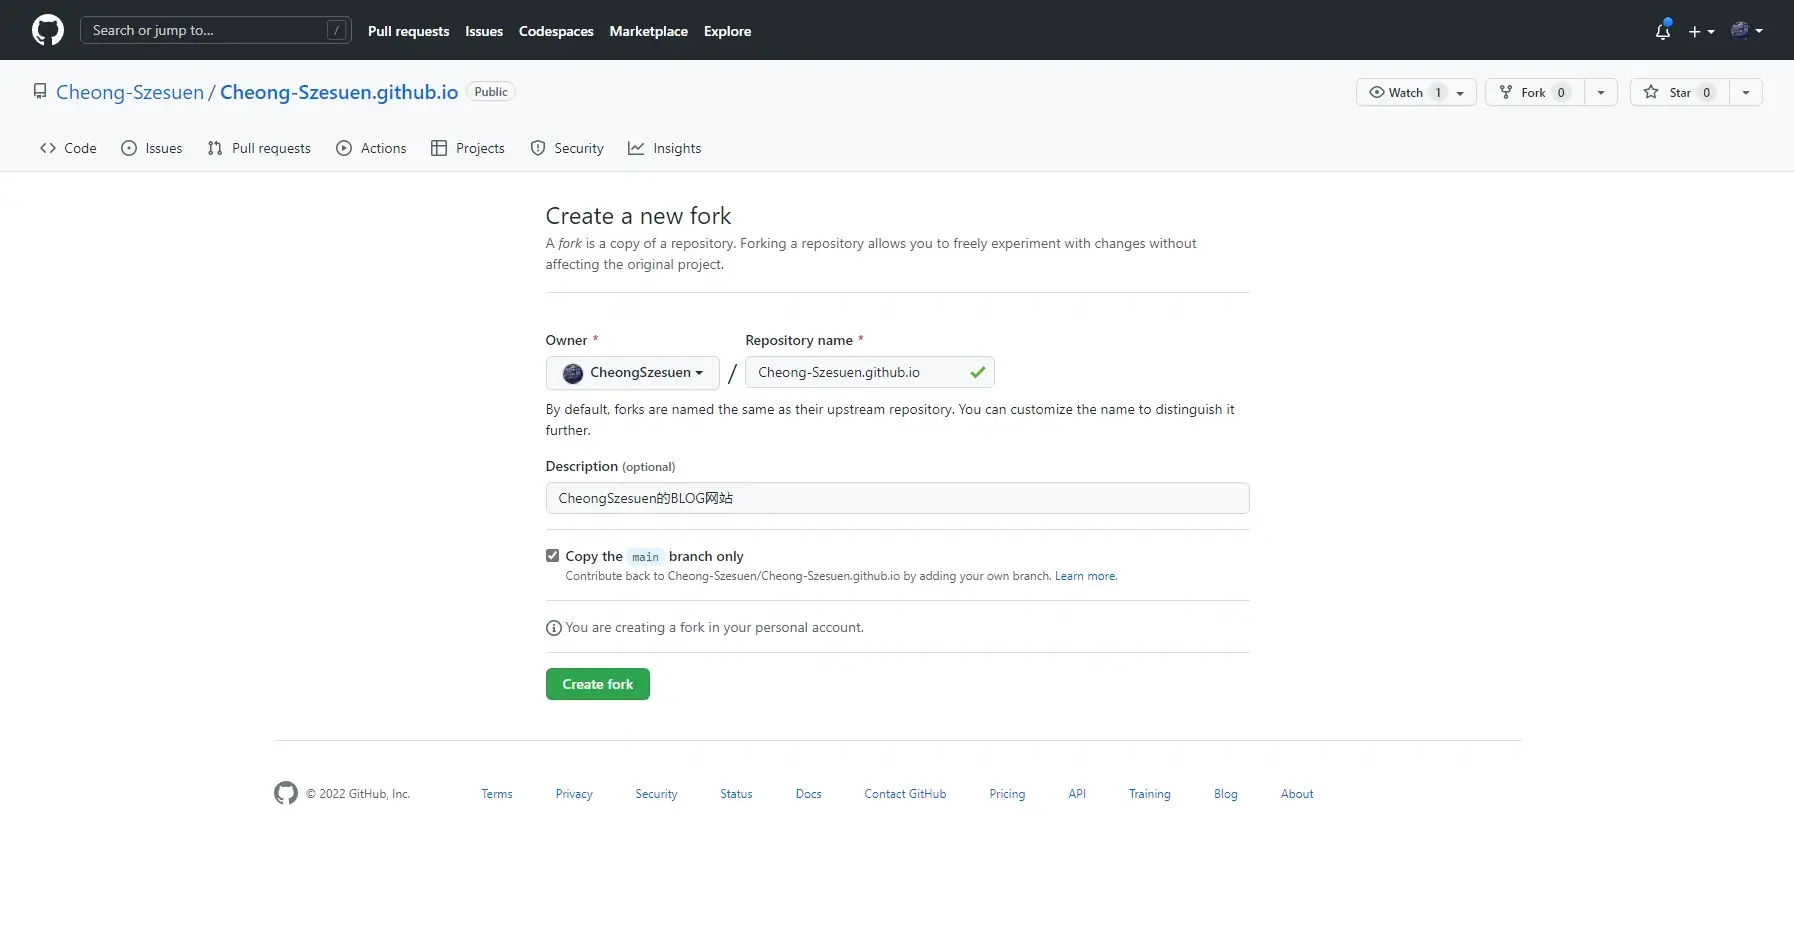This screenshot has width=1794, height=935.
Task: Select the Code tab's angle brackets icon
Action: tap(48, 148)
